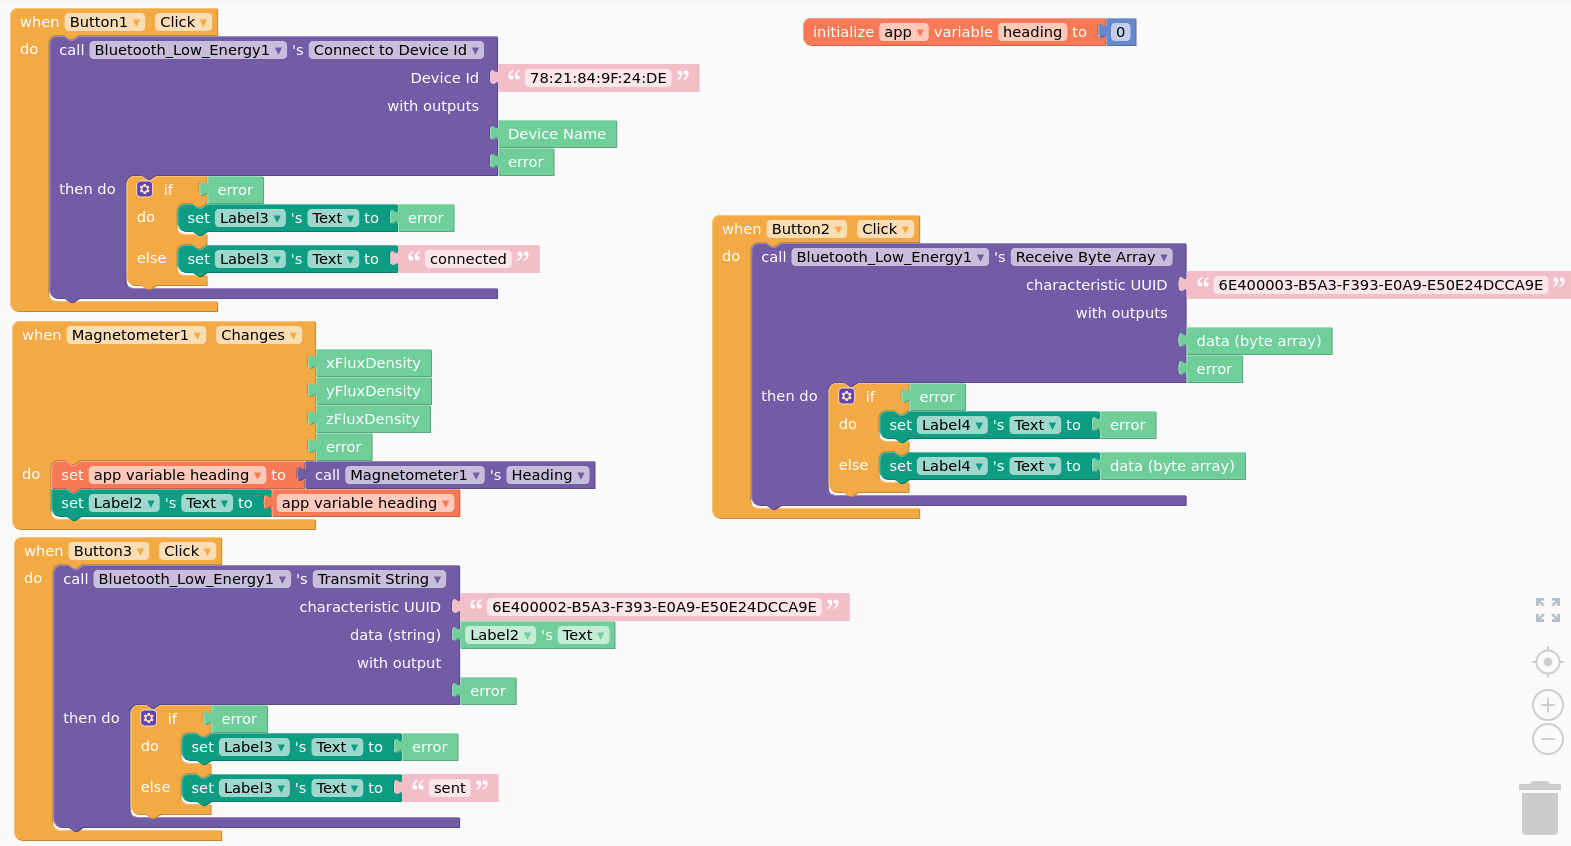Zoom in with the plus icon

point(1548,705)
